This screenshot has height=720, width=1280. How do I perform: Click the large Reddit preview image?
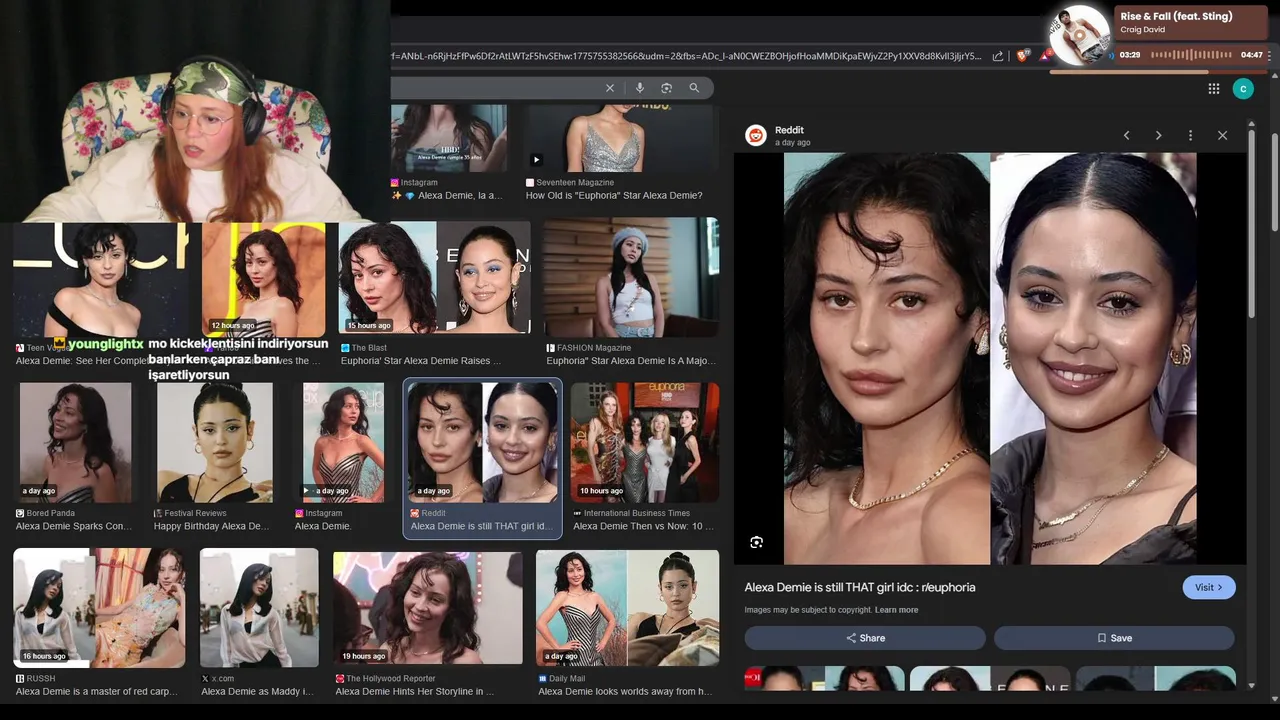point(990,358)
